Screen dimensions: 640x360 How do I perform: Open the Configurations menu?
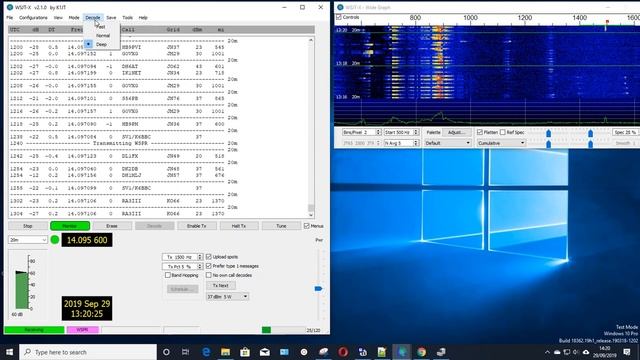coord(33,18)
